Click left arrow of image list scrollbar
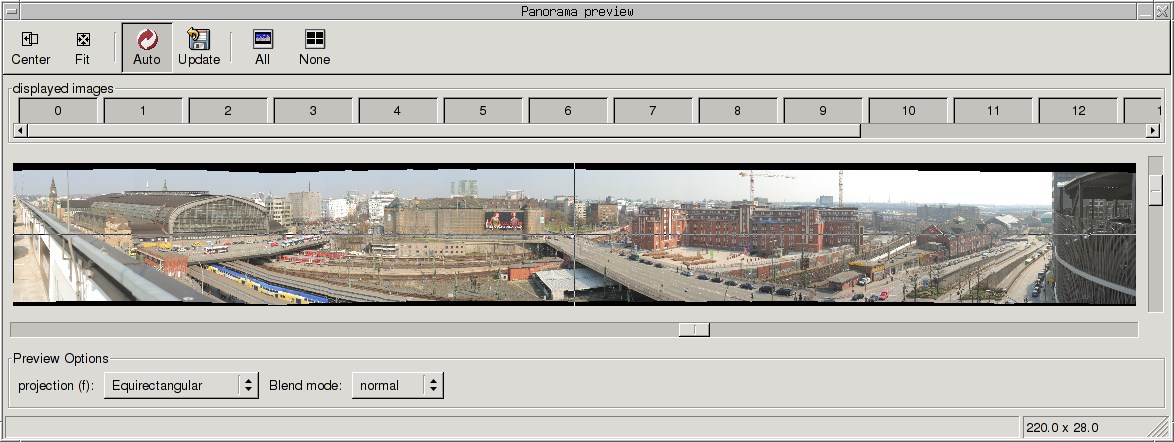 pos(20,130)
